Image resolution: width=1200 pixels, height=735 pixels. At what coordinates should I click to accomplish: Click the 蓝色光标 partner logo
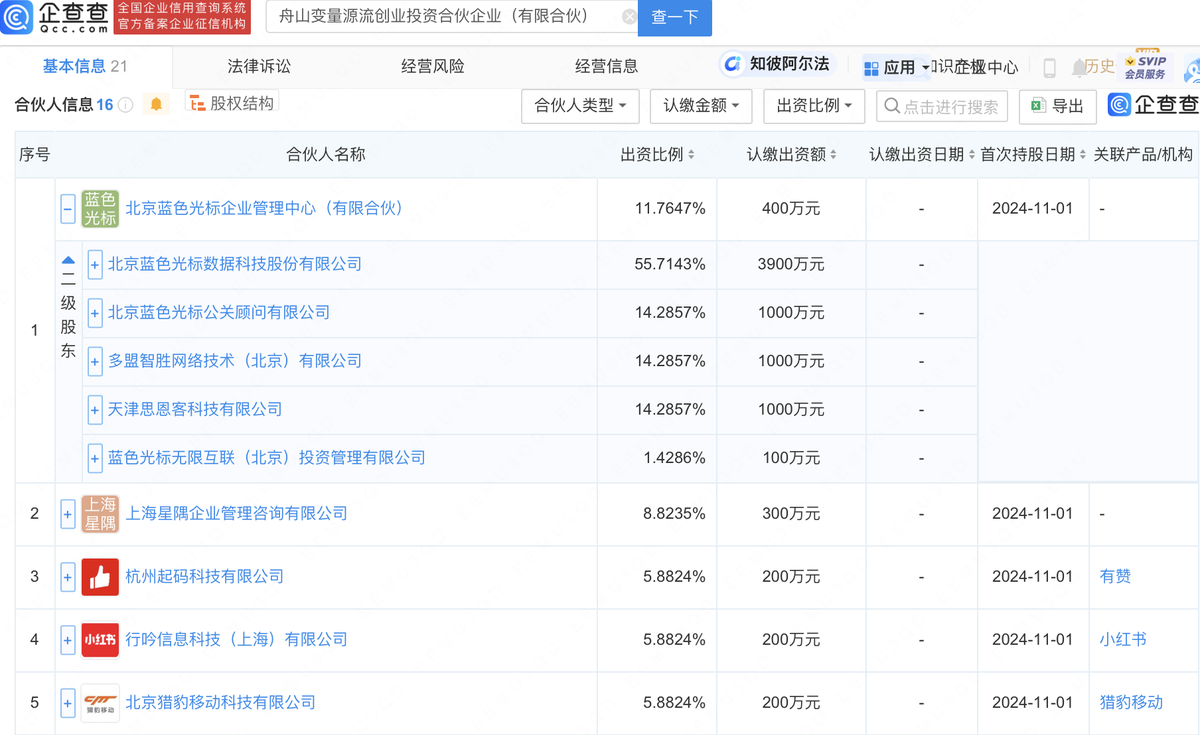pos(100,209)
